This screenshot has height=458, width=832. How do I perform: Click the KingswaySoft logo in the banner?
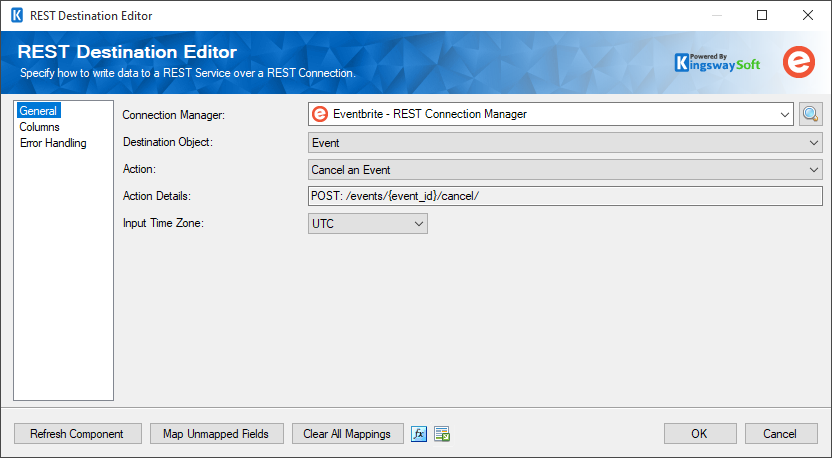(717, 63)
